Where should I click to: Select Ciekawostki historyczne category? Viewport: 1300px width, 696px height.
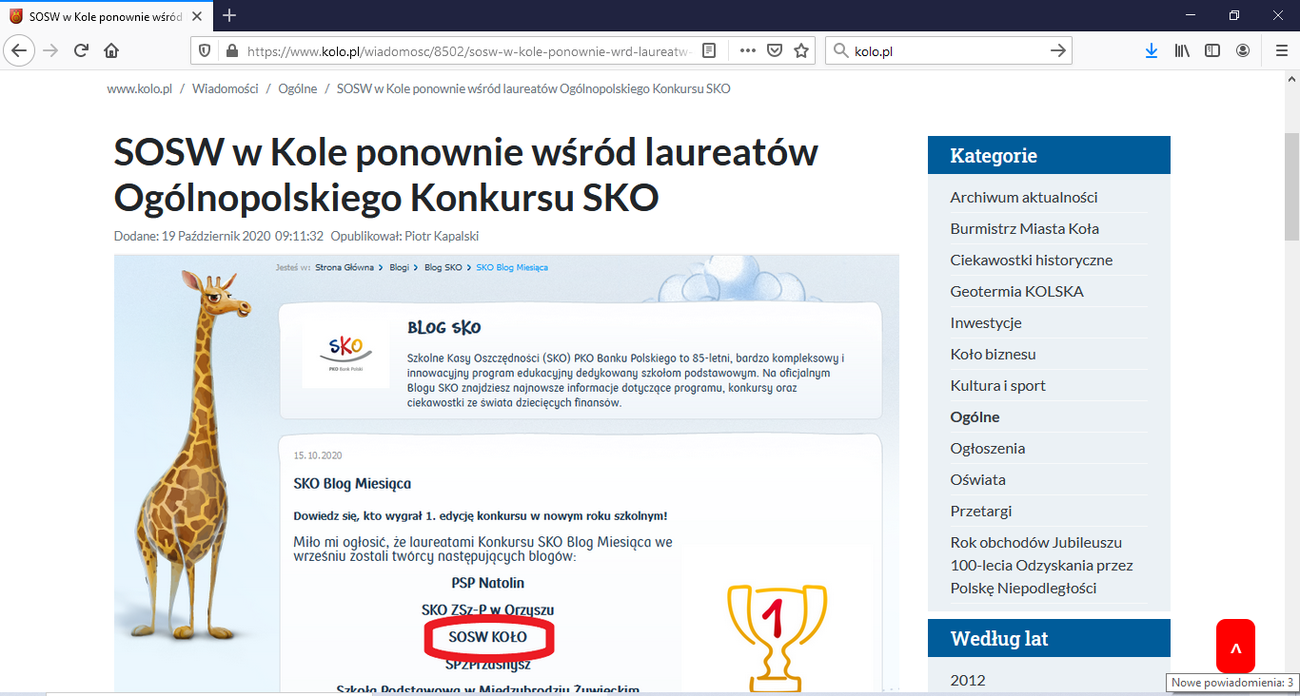pos(1031,260)
